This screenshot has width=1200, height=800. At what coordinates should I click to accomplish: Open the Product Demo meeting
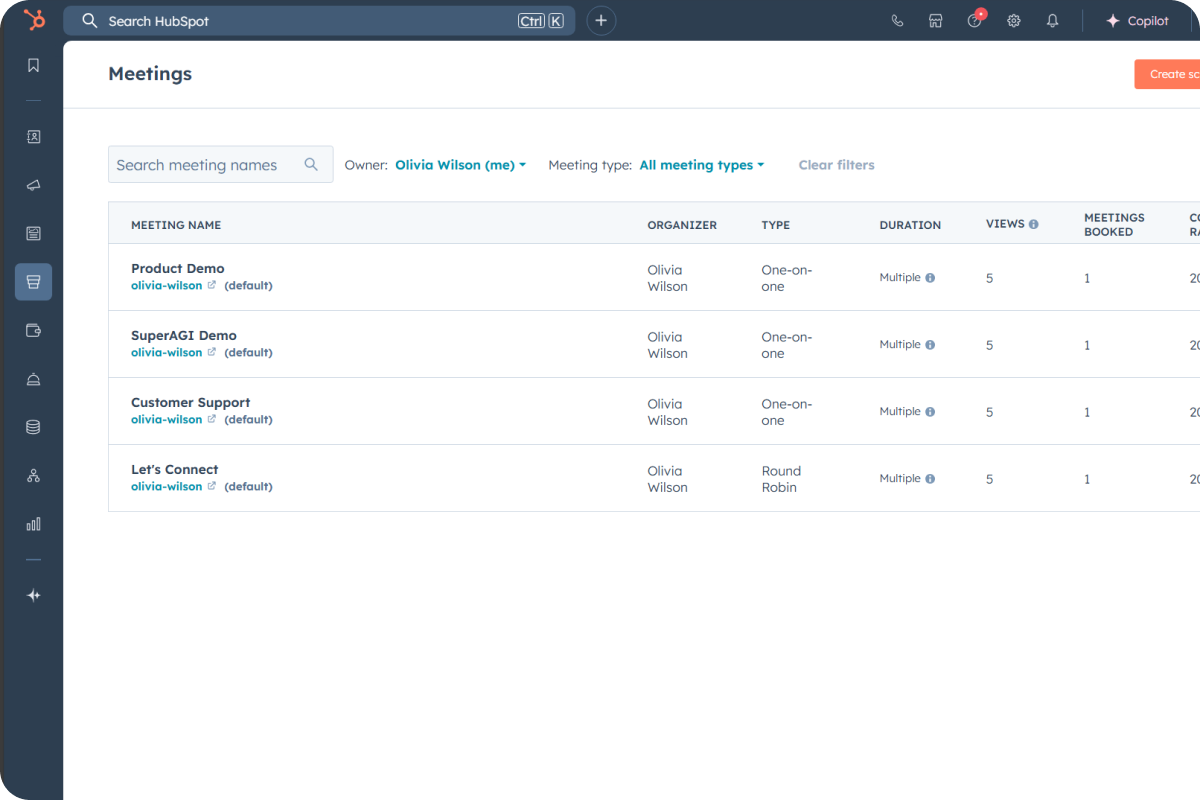(178, 268)
